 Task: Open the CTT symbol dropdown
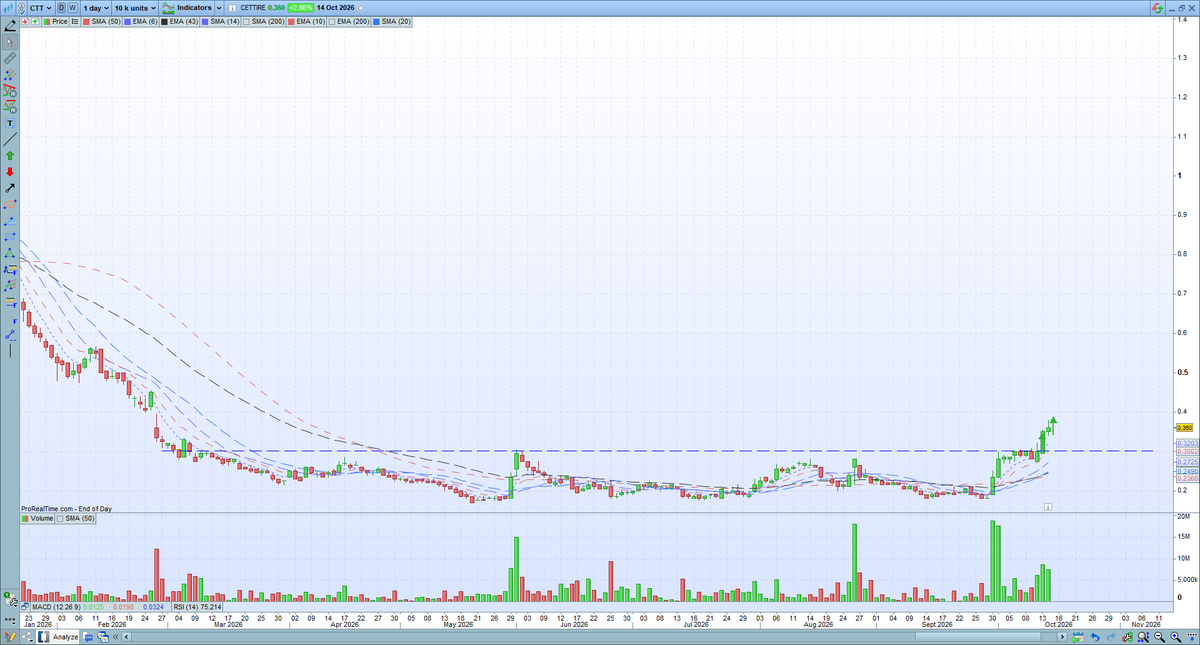40,8
